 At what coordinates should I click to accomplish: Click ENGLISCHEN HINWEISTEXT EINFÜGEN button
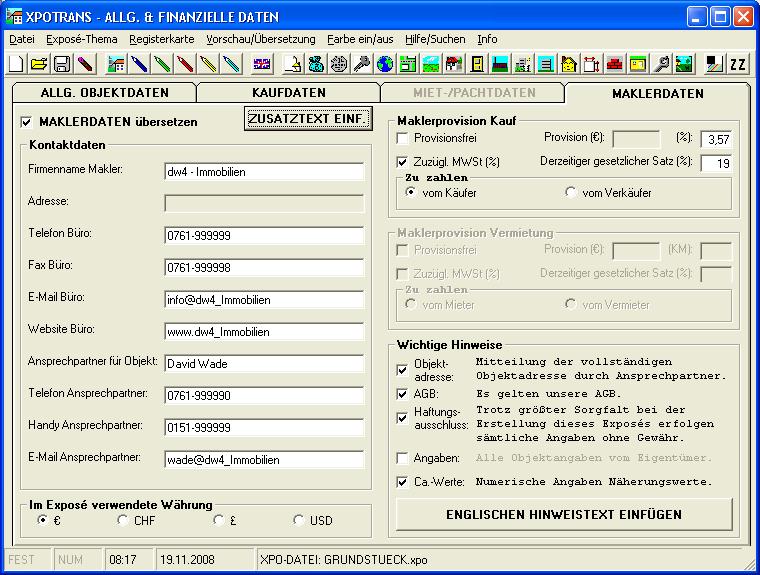click(x=564, y=514)
